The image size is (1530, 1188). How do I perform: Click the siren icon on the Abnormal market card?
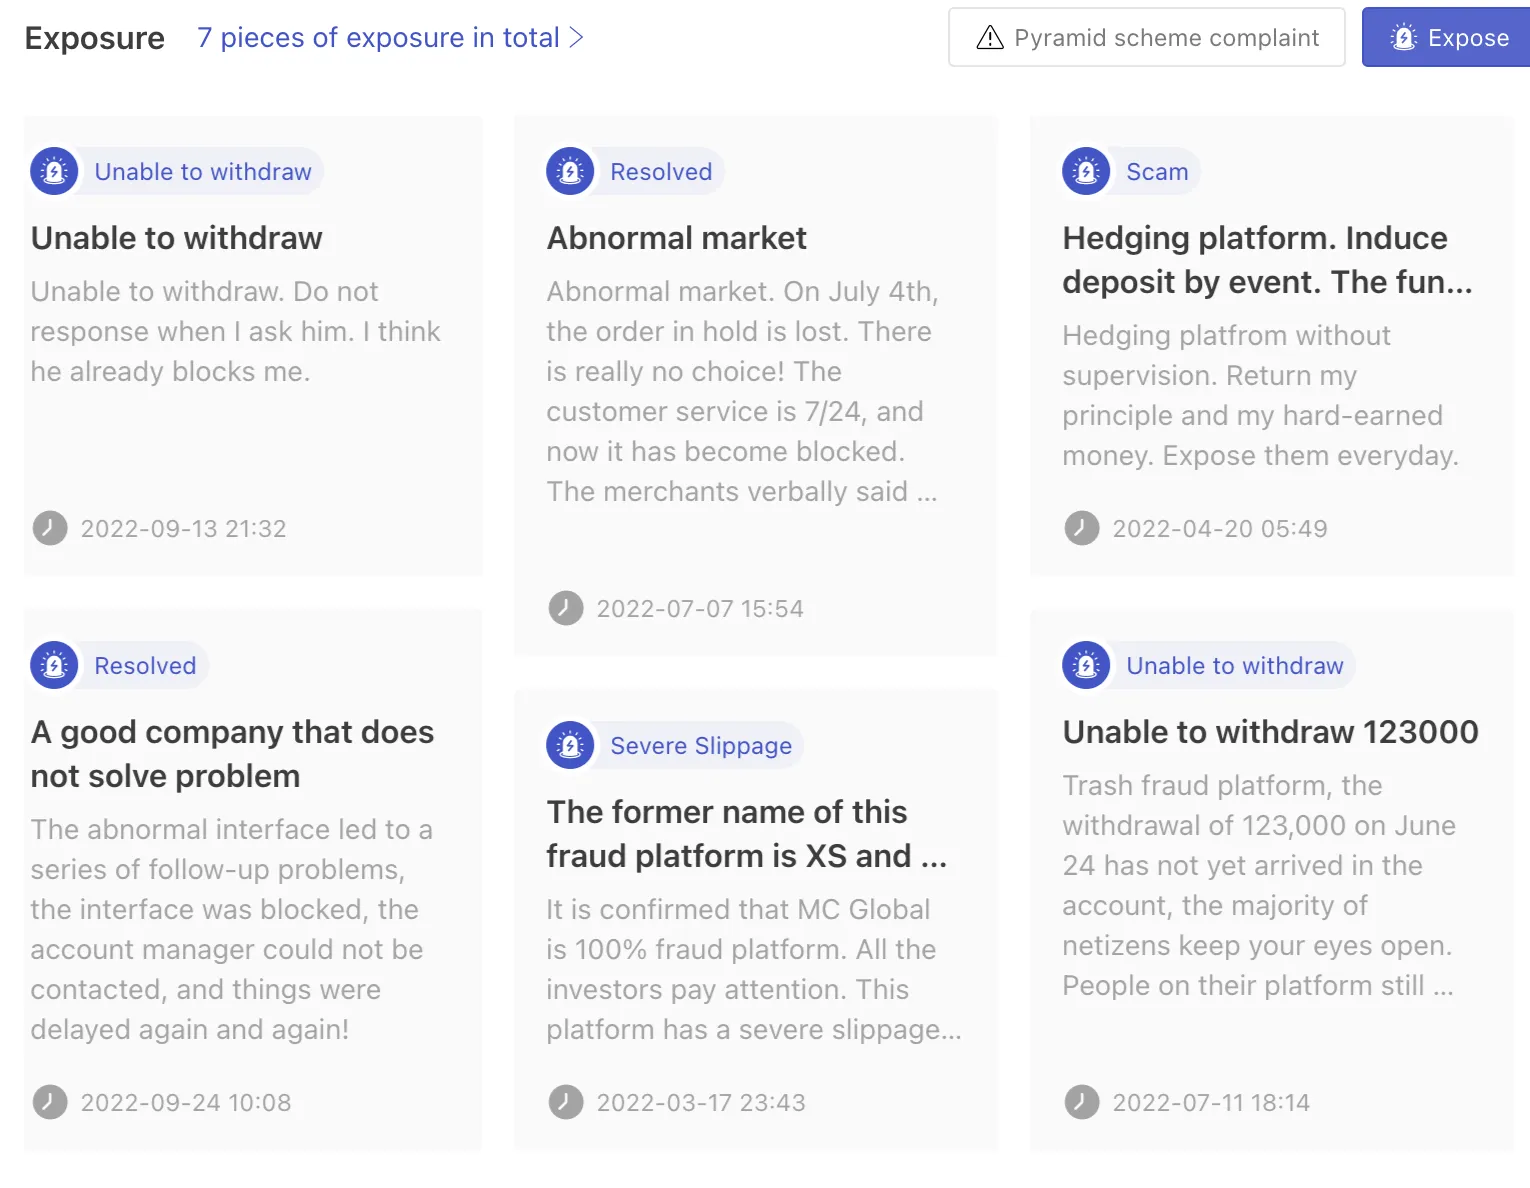pyautogui.click(x=570, y=171)
